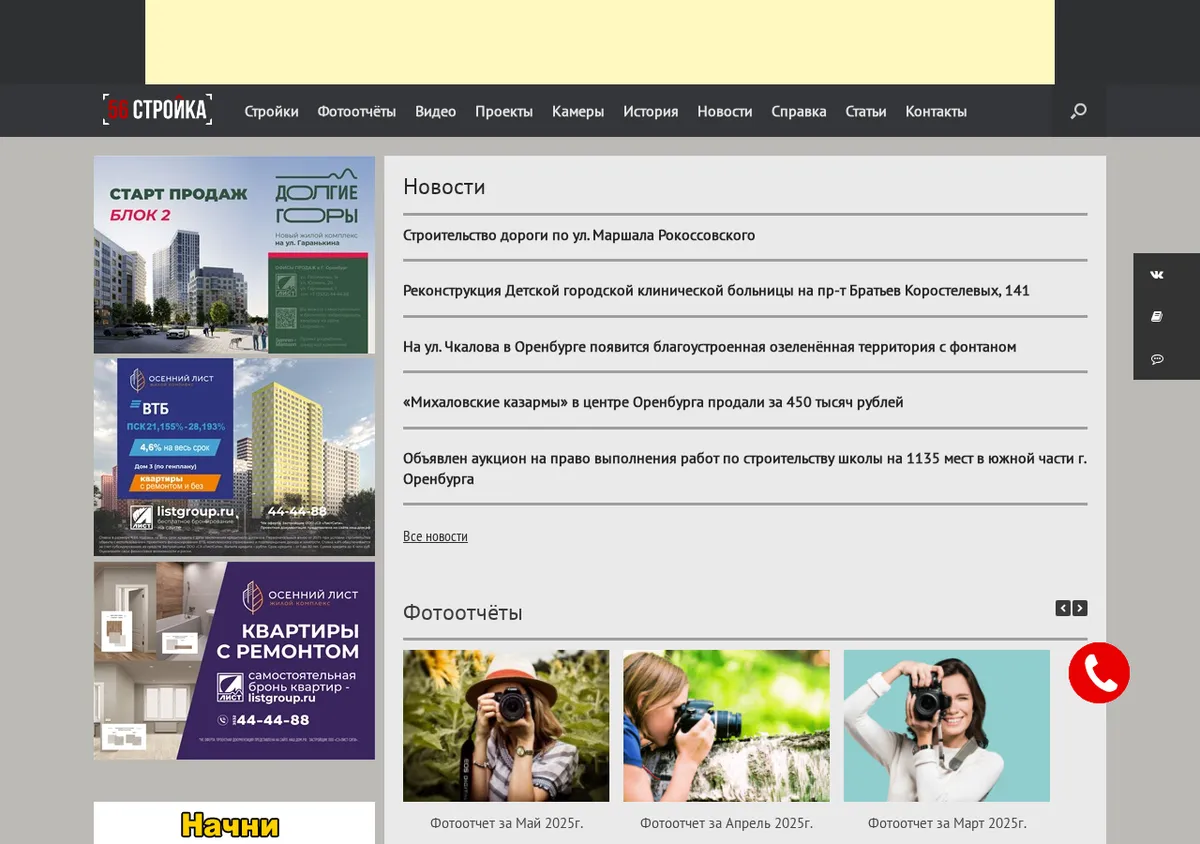The height and width of the screenshot is (844, 1200).
Task: Click the book icon on right sidebar
Action: 1157,317
